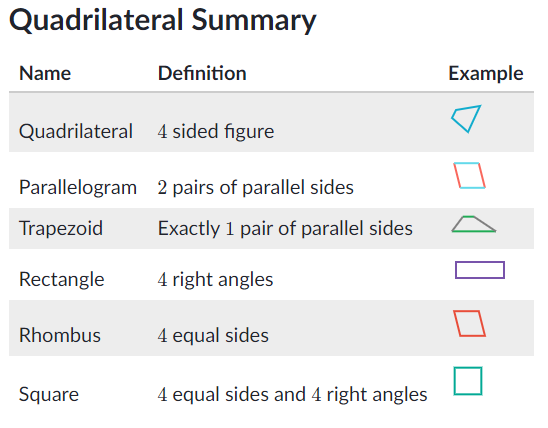The height and width of the screenshot is (428, 548).
Task: Click the Example column header
Action: pyautogui.click(x=486, y=74)
